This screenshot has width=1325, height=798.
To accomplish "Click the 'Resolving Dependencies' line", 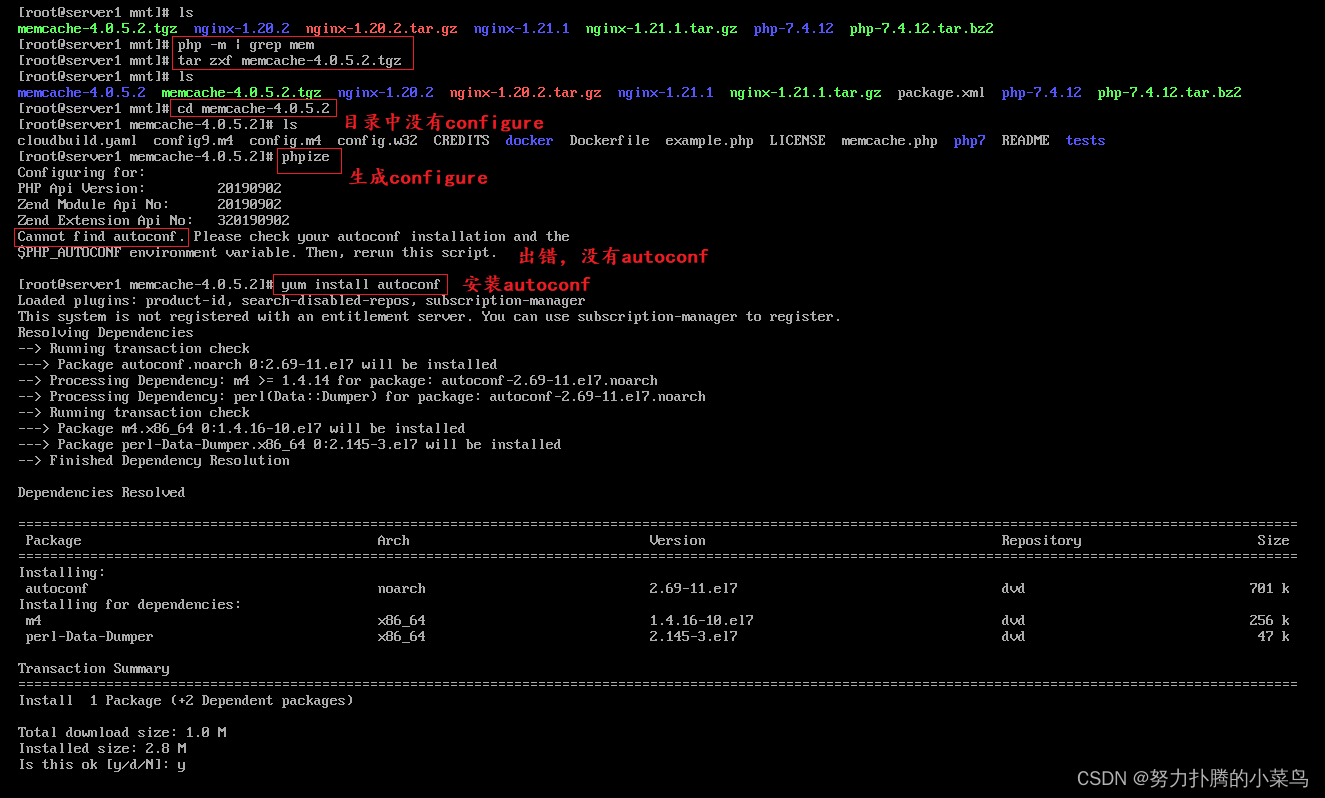I will tap(105, 333).
